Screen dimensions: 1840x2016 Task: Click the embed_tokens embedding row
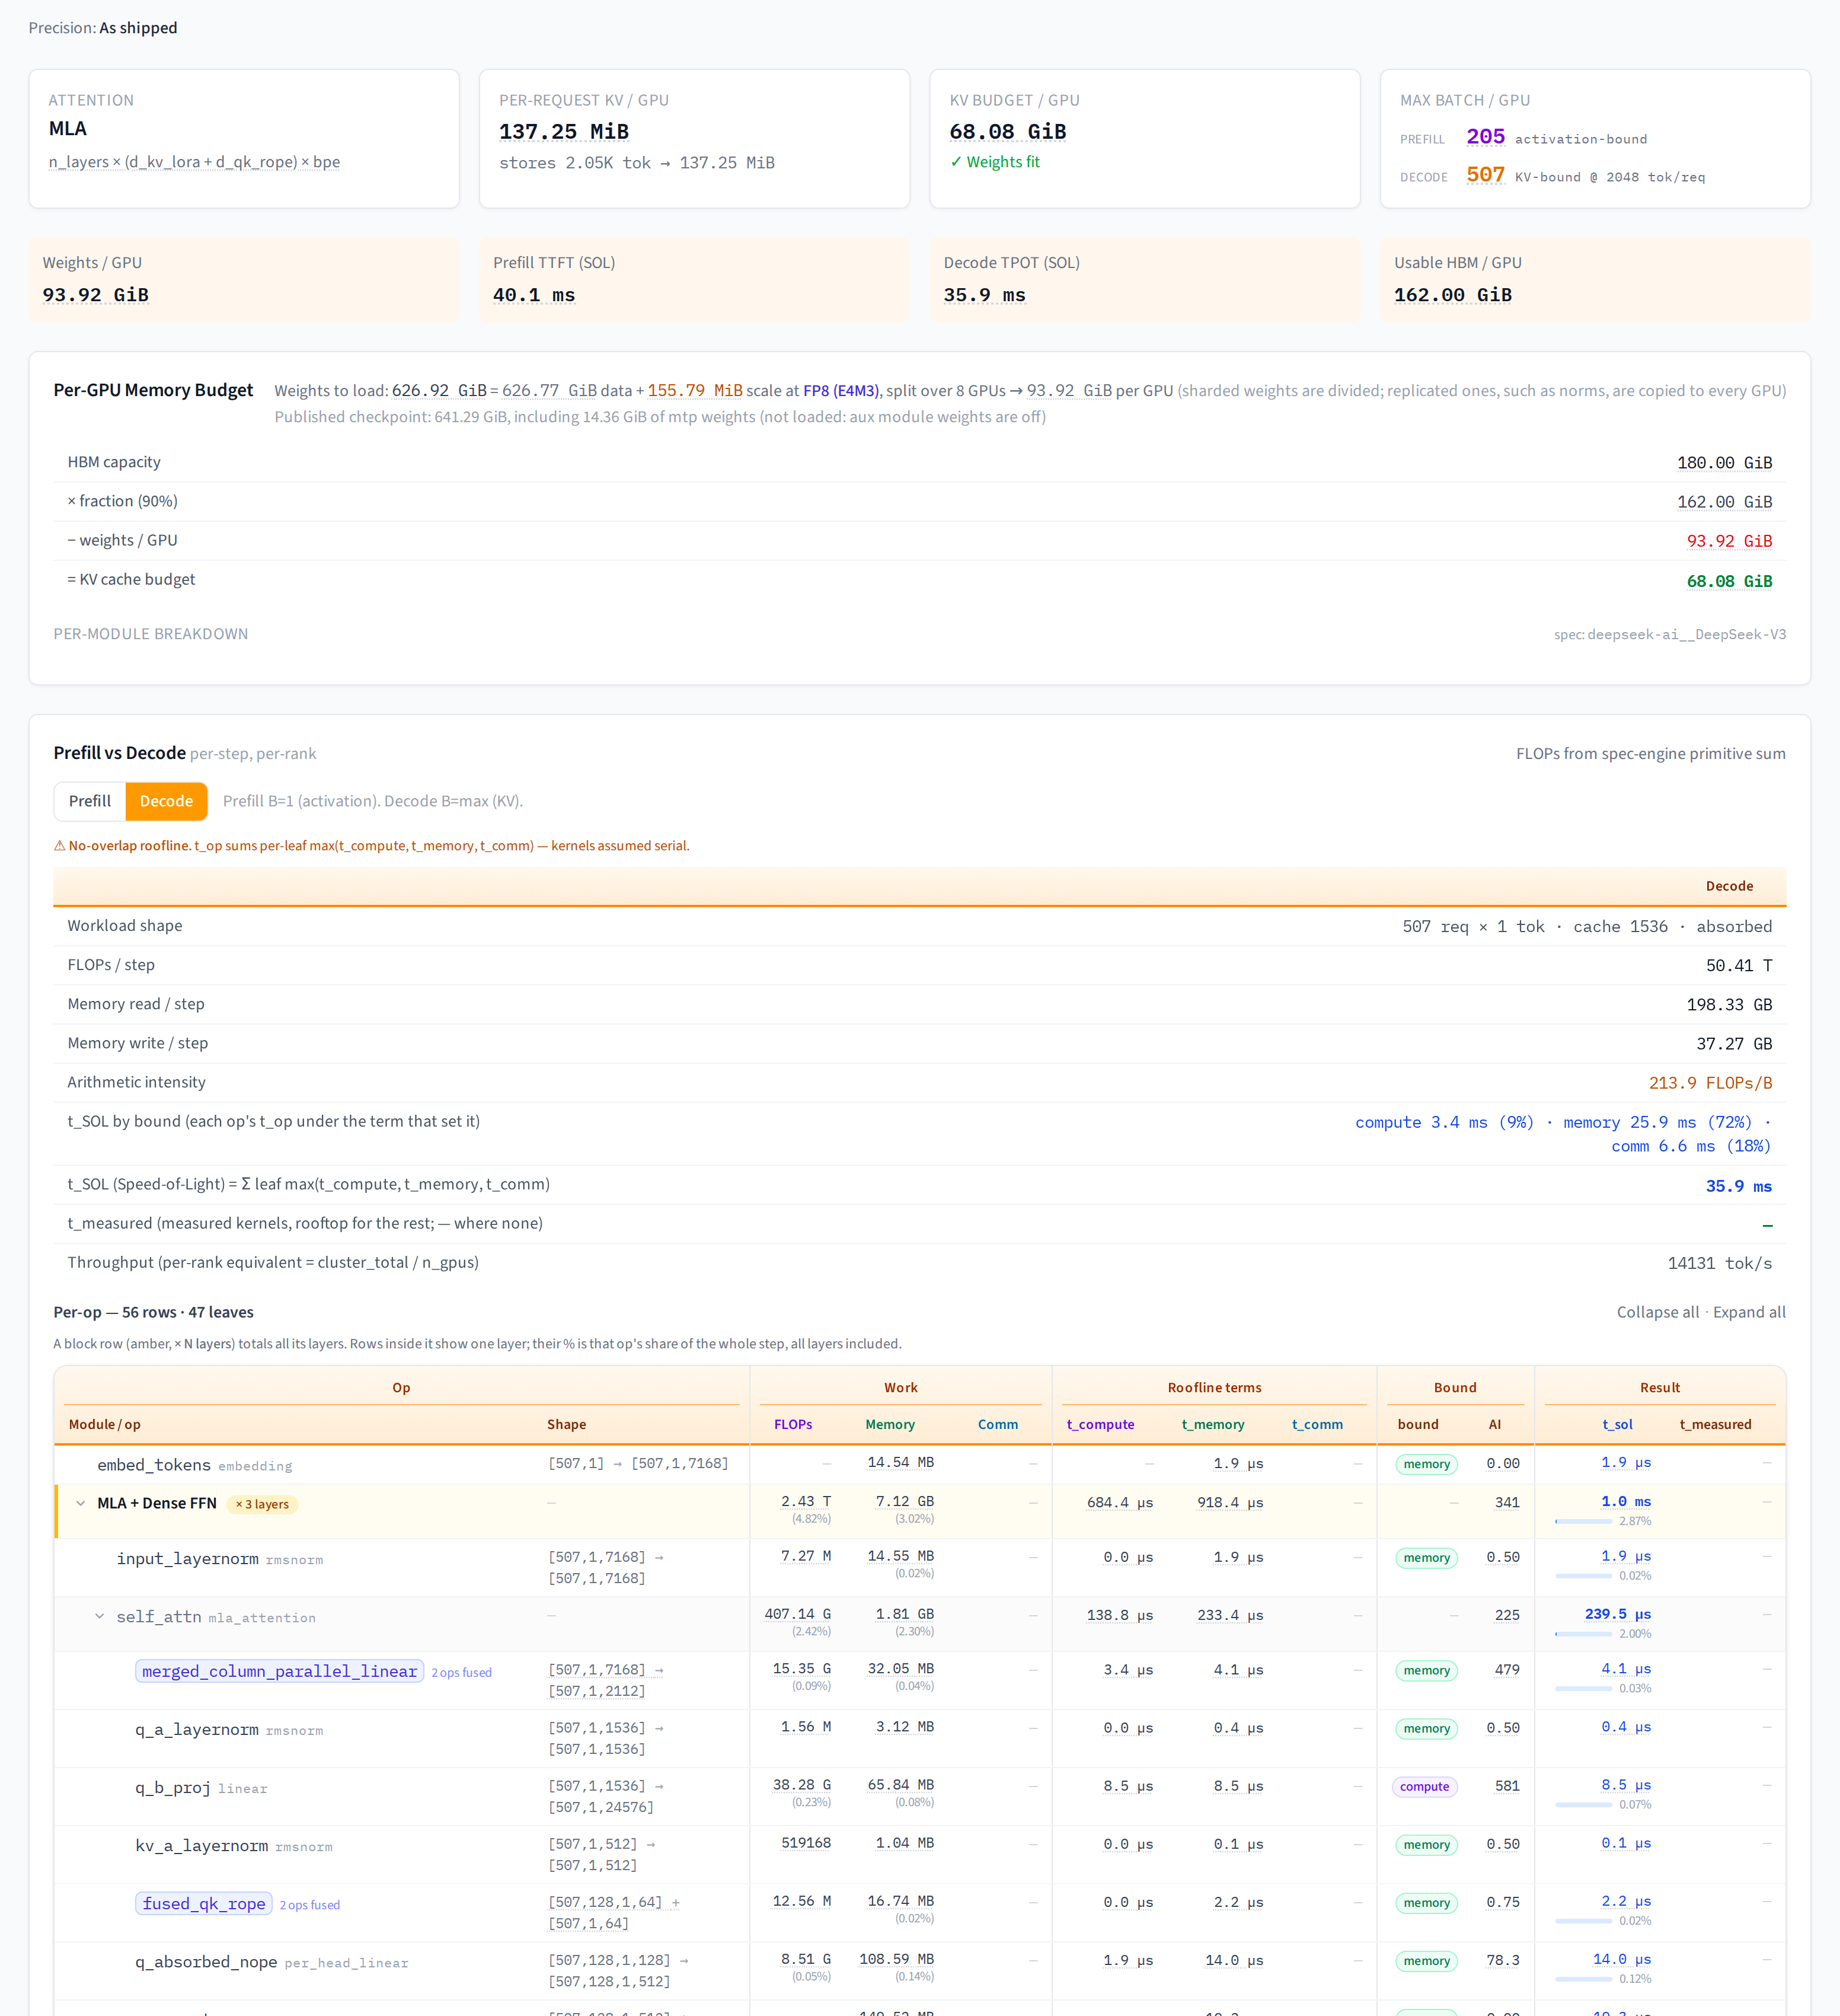click(x=920, y=1464)
